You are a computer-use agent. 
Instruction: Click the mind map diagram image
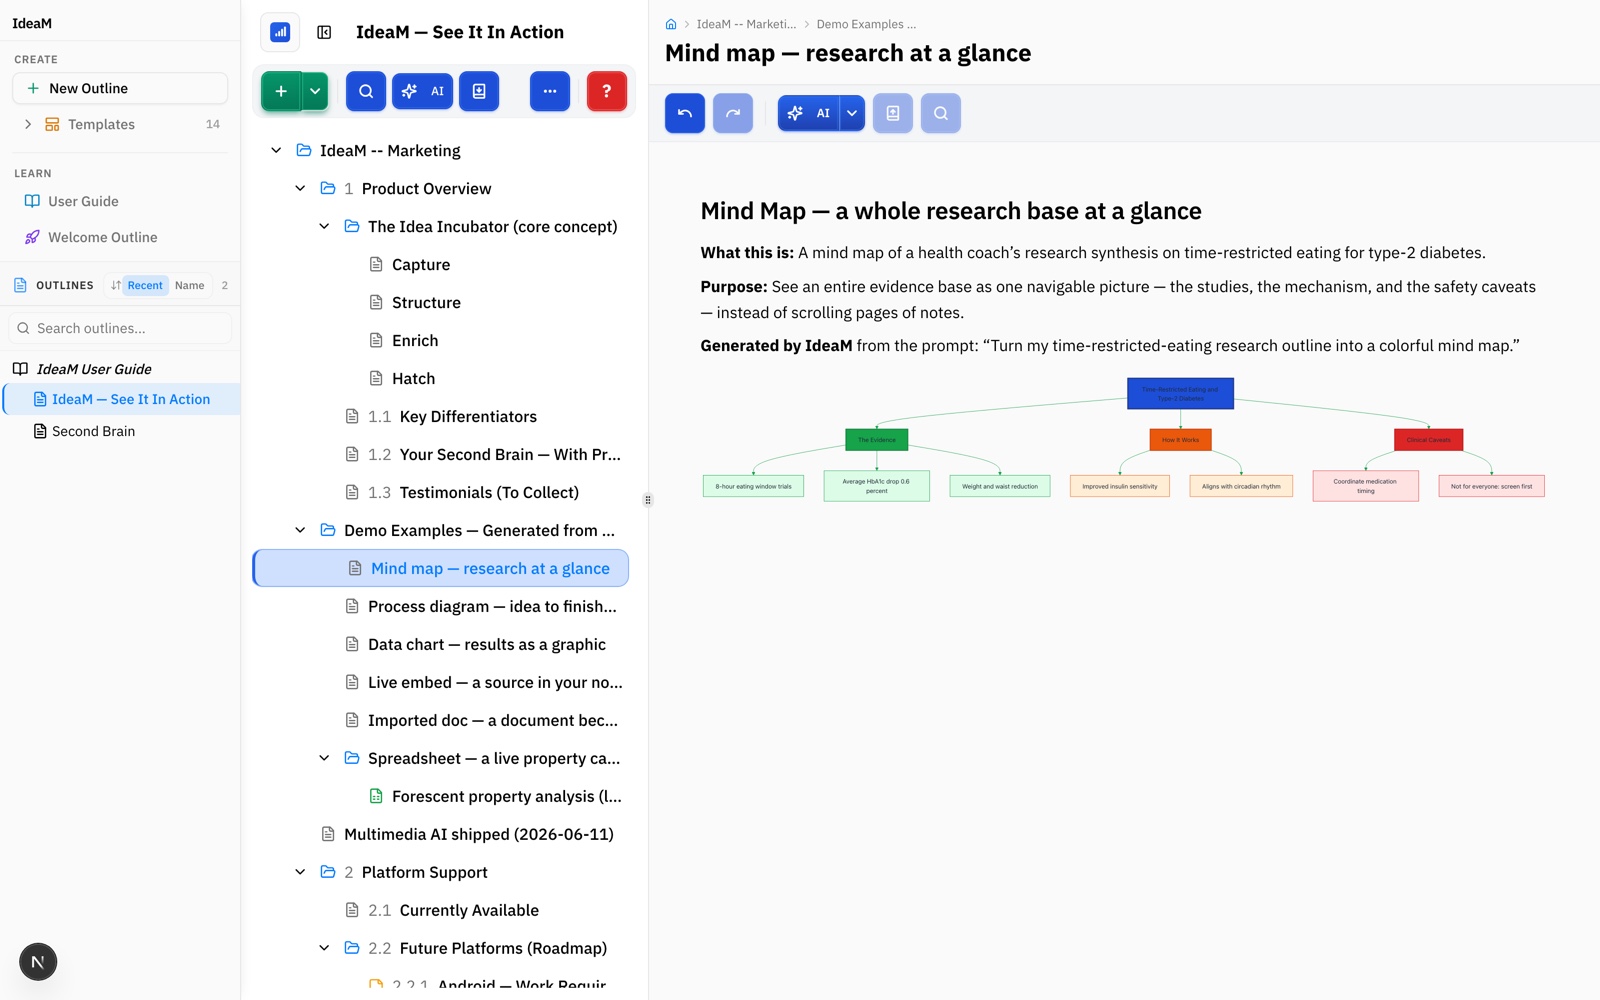point(1124,440)
